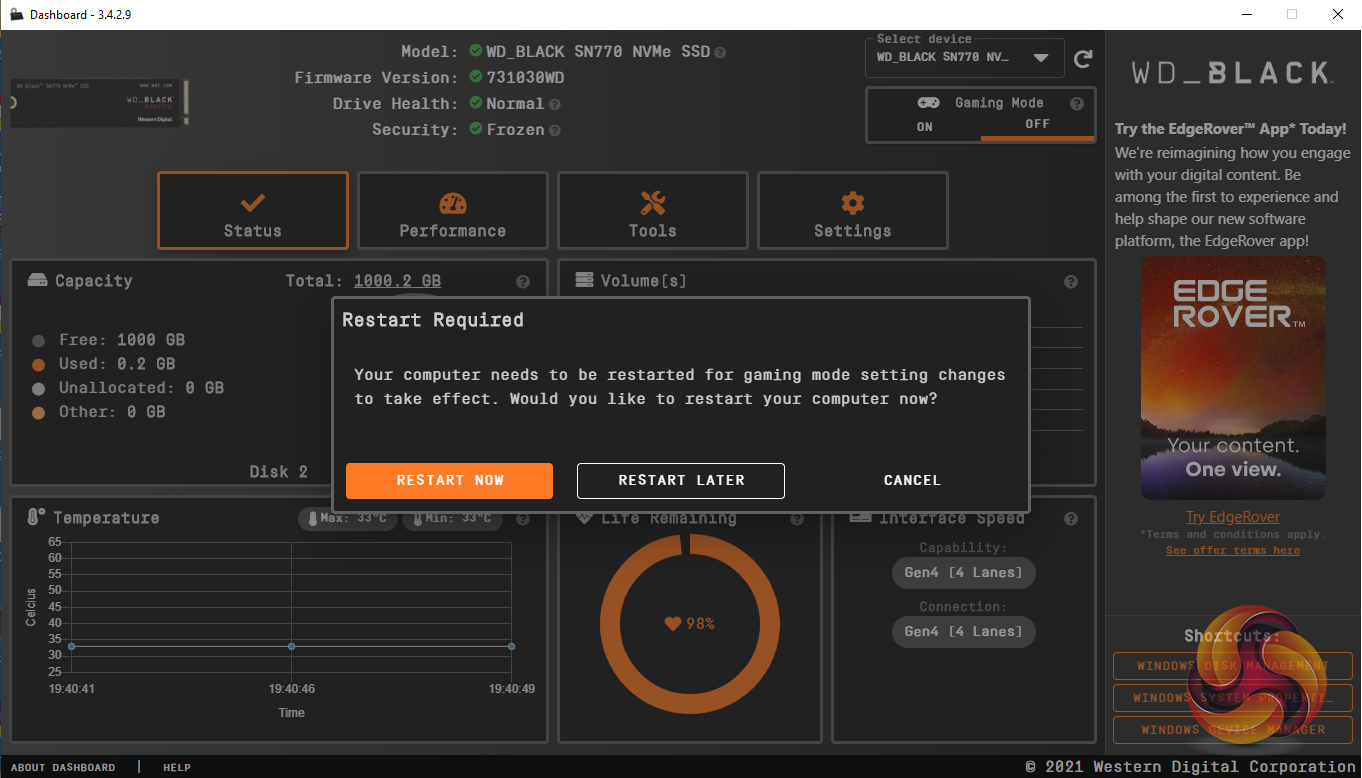This screenshot has width=1362, height=778.
Task: Click the WD_BLACK SSD drive image
Action: click(x=101, y=104)
